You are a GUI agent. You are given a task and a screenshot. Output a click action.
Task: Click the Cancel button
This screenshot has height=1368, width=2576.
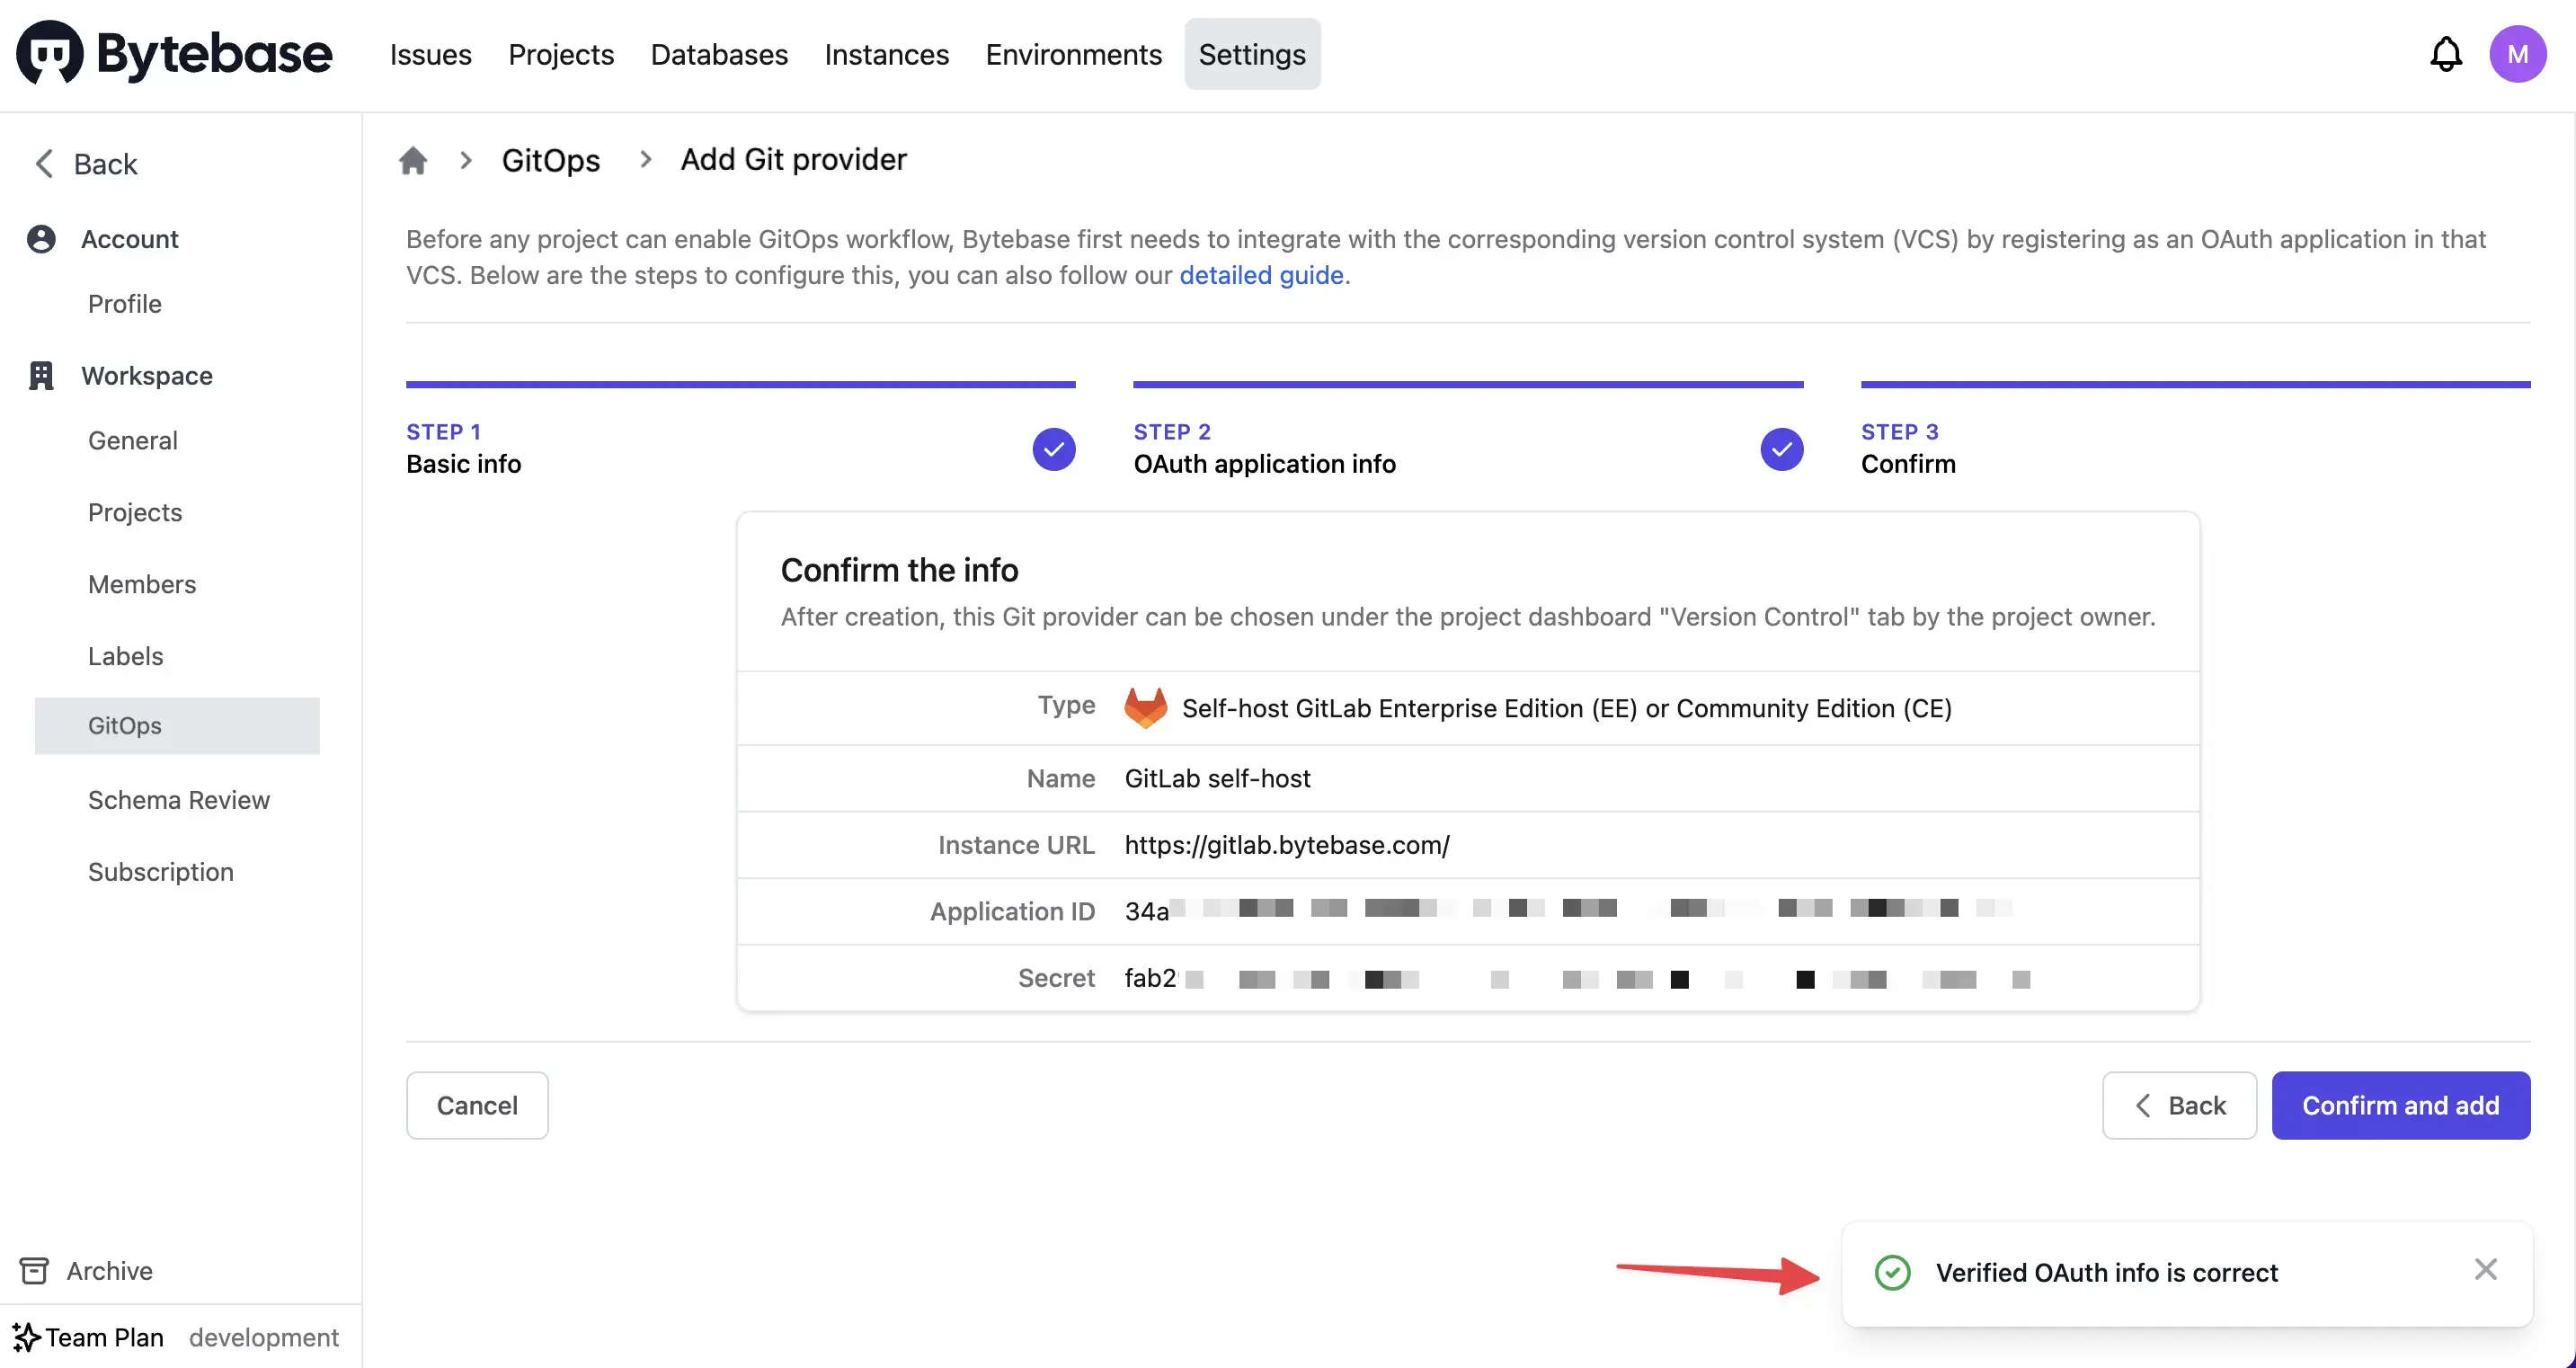point(477,1105)
